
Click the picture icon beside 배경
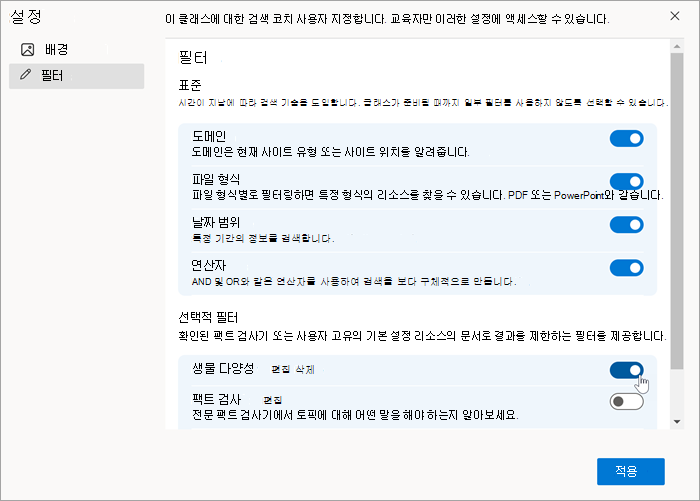(28, 50)
